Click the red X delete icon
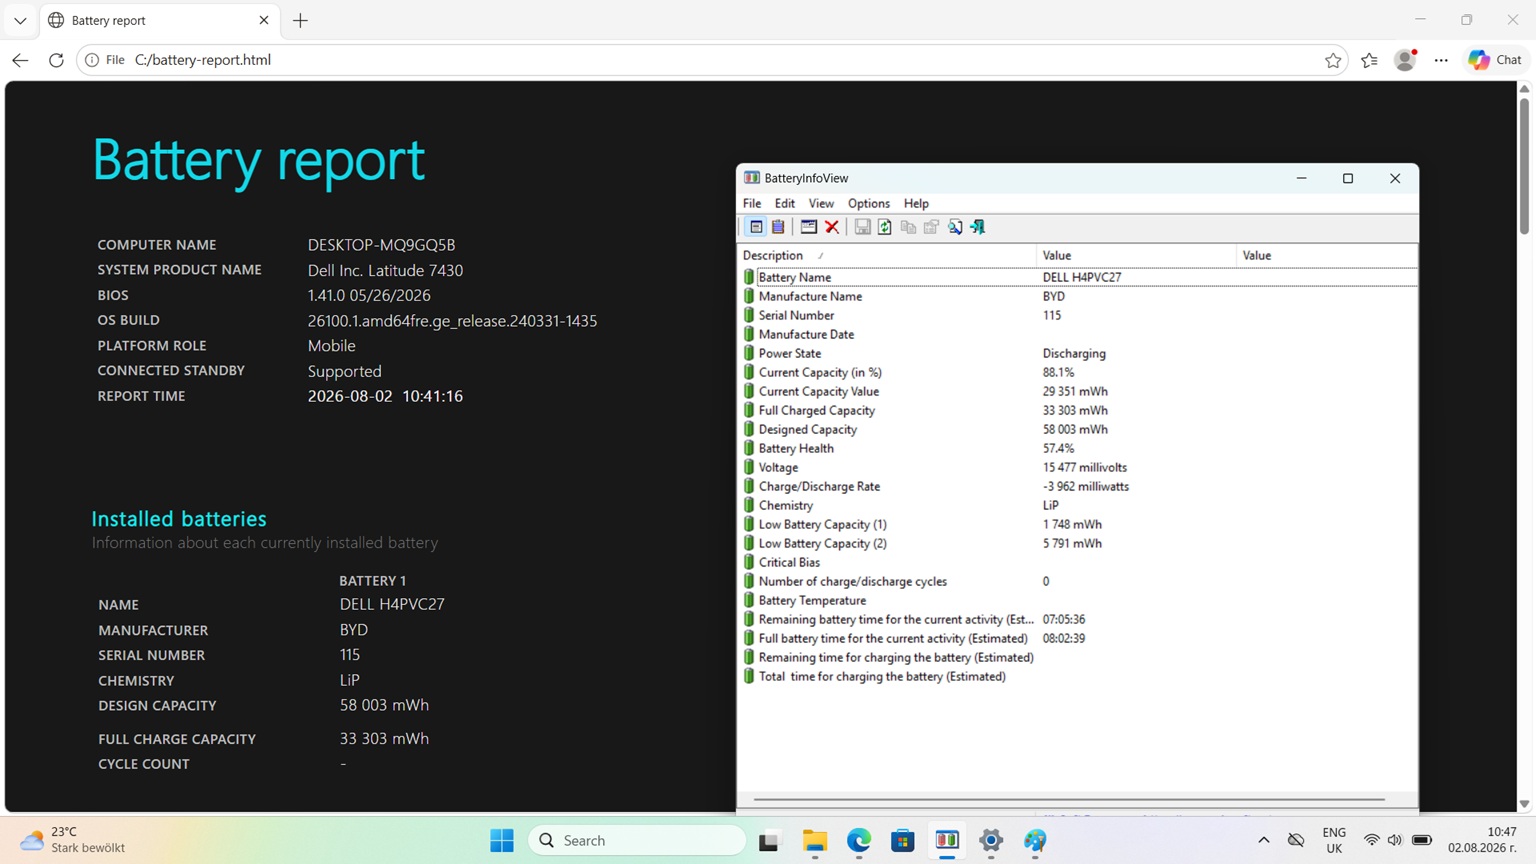This screenshot has height=864, width=1536. tap(832, 227)
